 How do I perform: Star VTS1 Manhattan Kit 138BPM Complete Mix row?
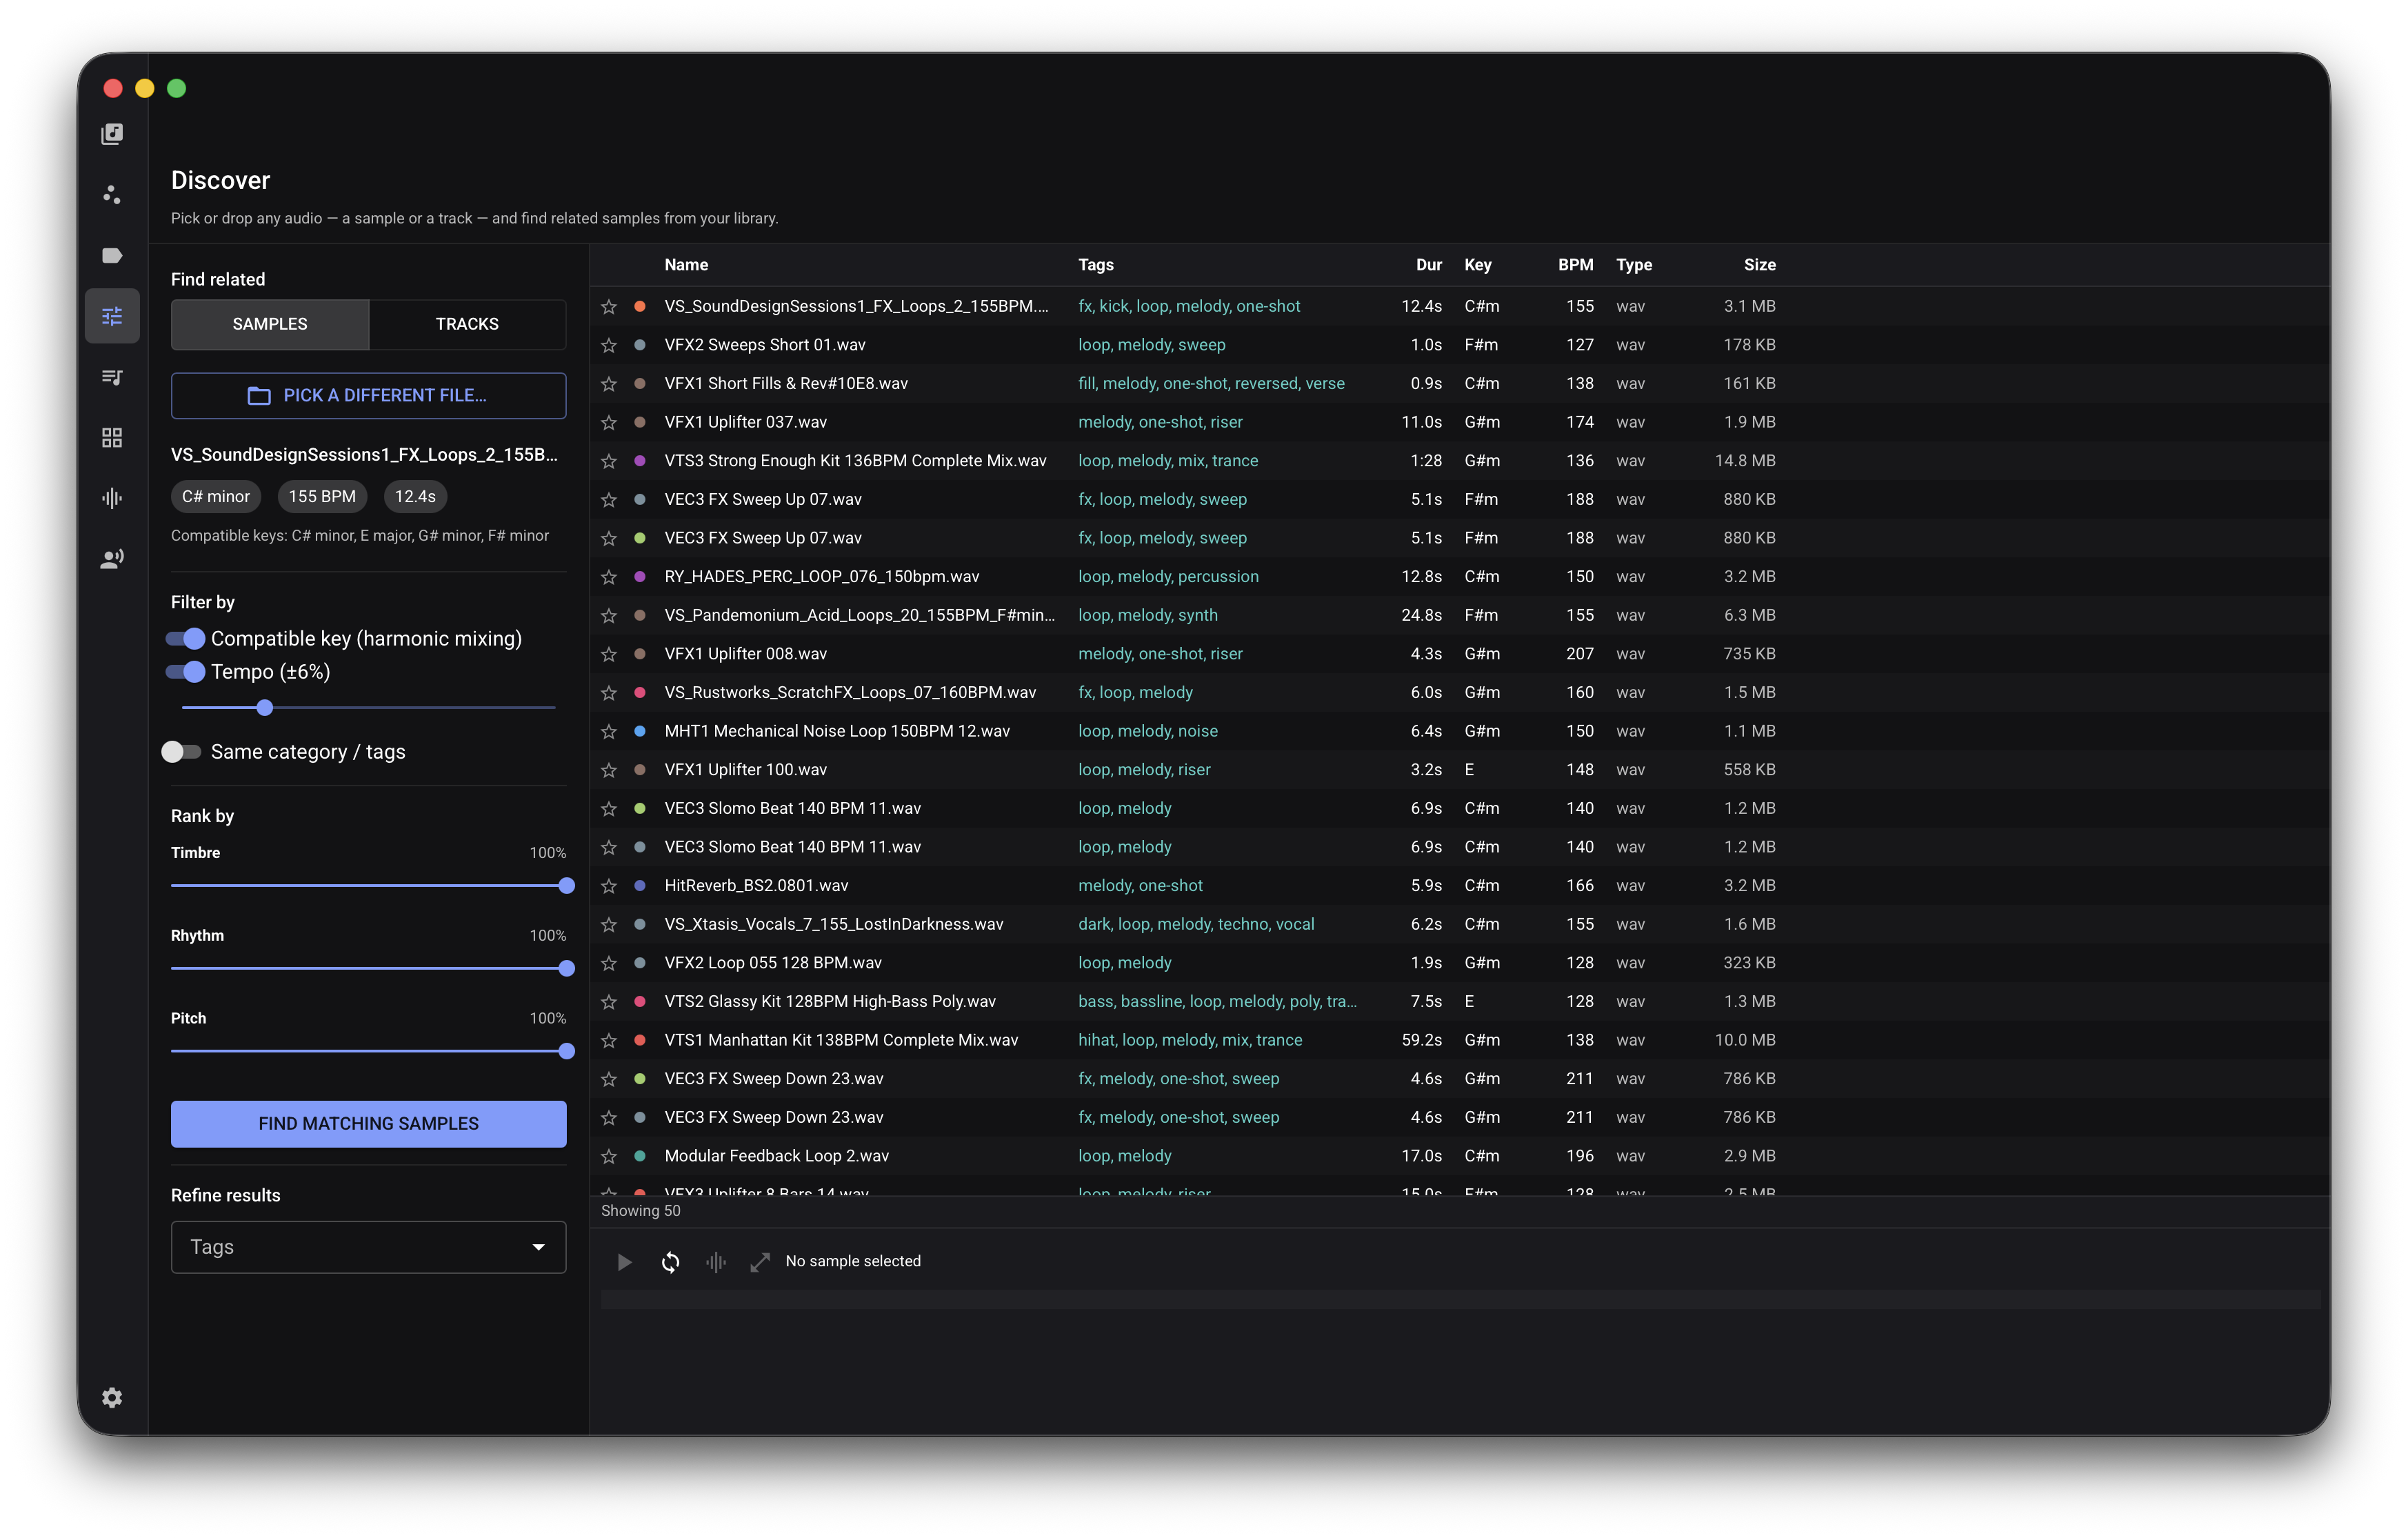(609, 1040)
